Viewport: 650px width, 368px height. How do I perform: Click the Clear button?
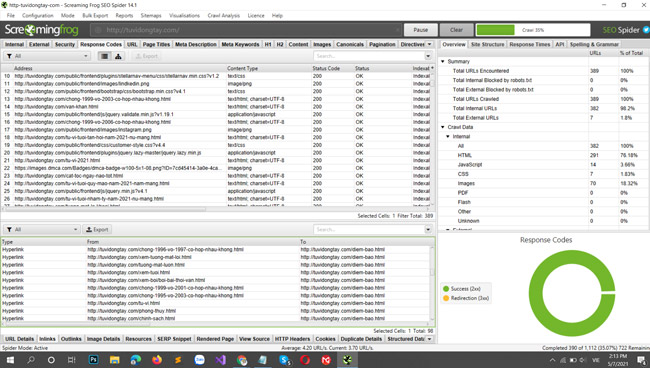tap(456, 30)
